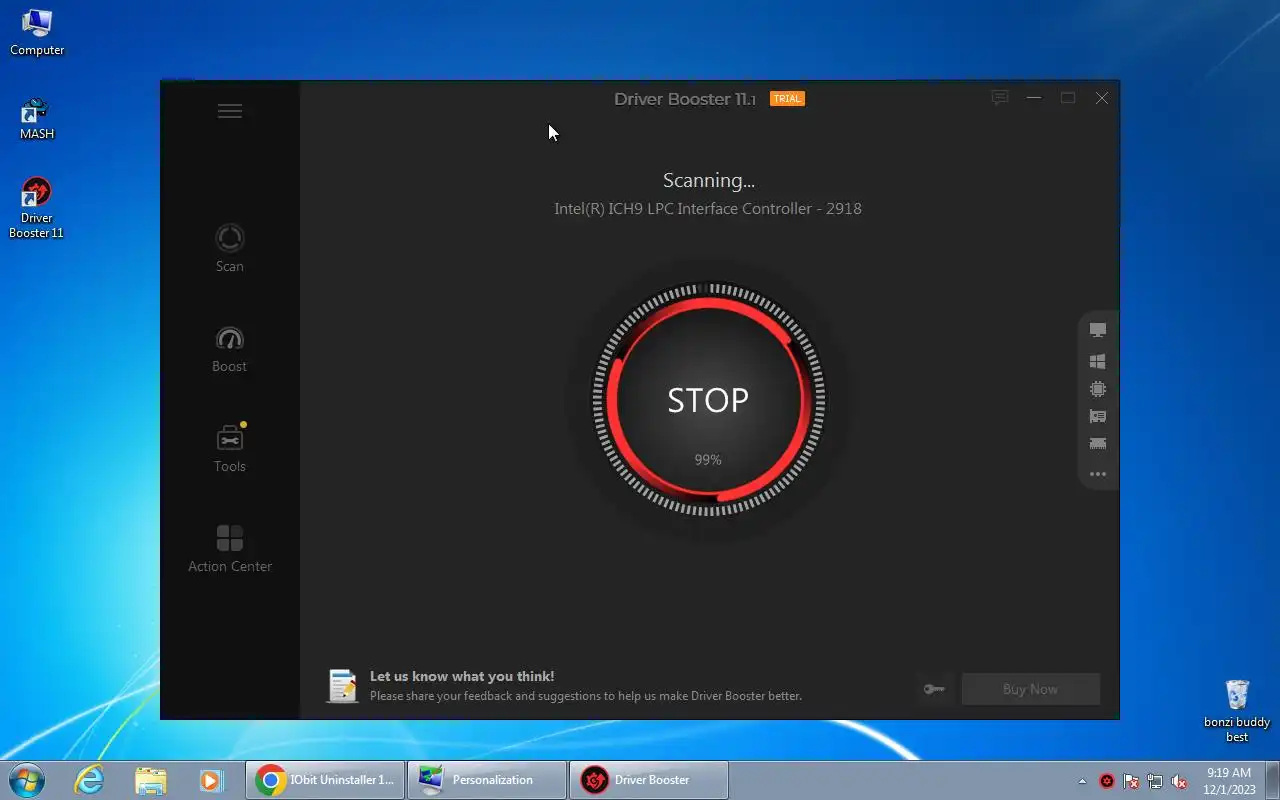Show hidden tray icons arrow
This screenshot has width=1280, height=800.
[1082, 781]
